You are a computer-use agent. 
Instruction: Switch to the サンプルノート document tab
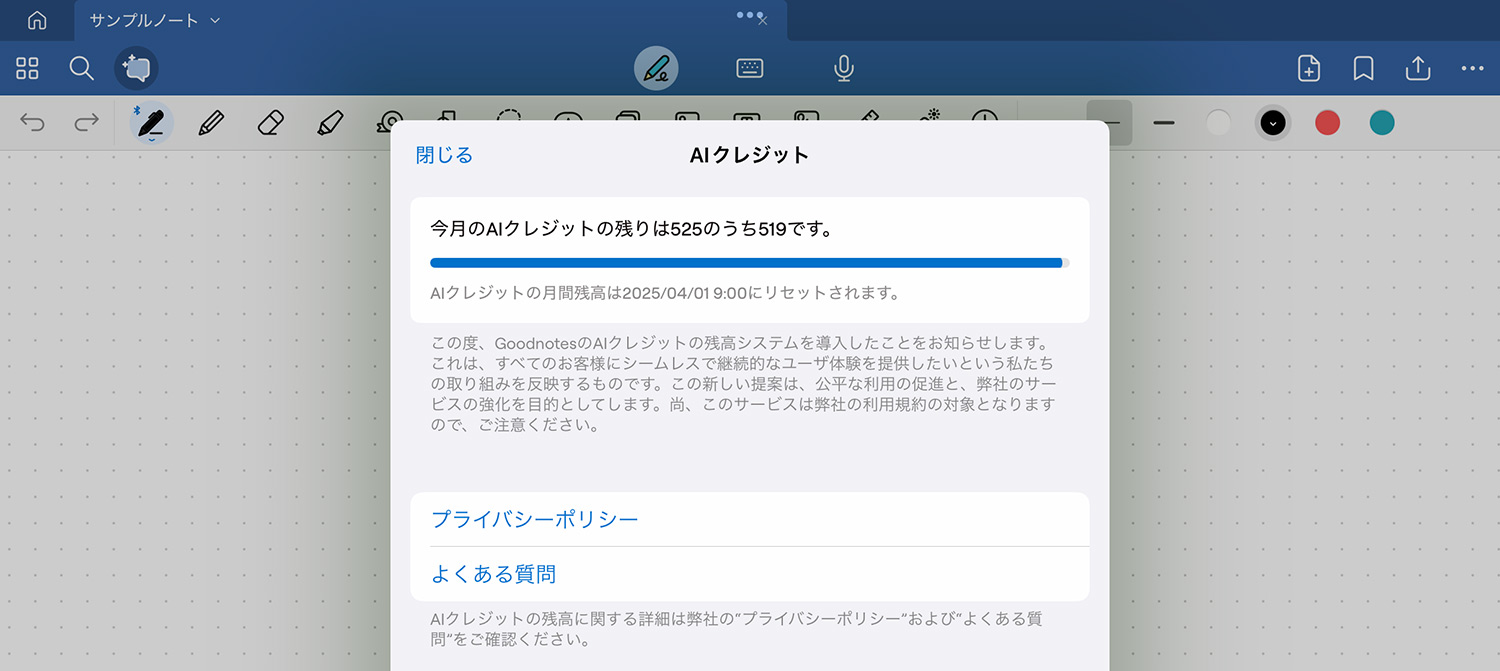coord(144,20)
